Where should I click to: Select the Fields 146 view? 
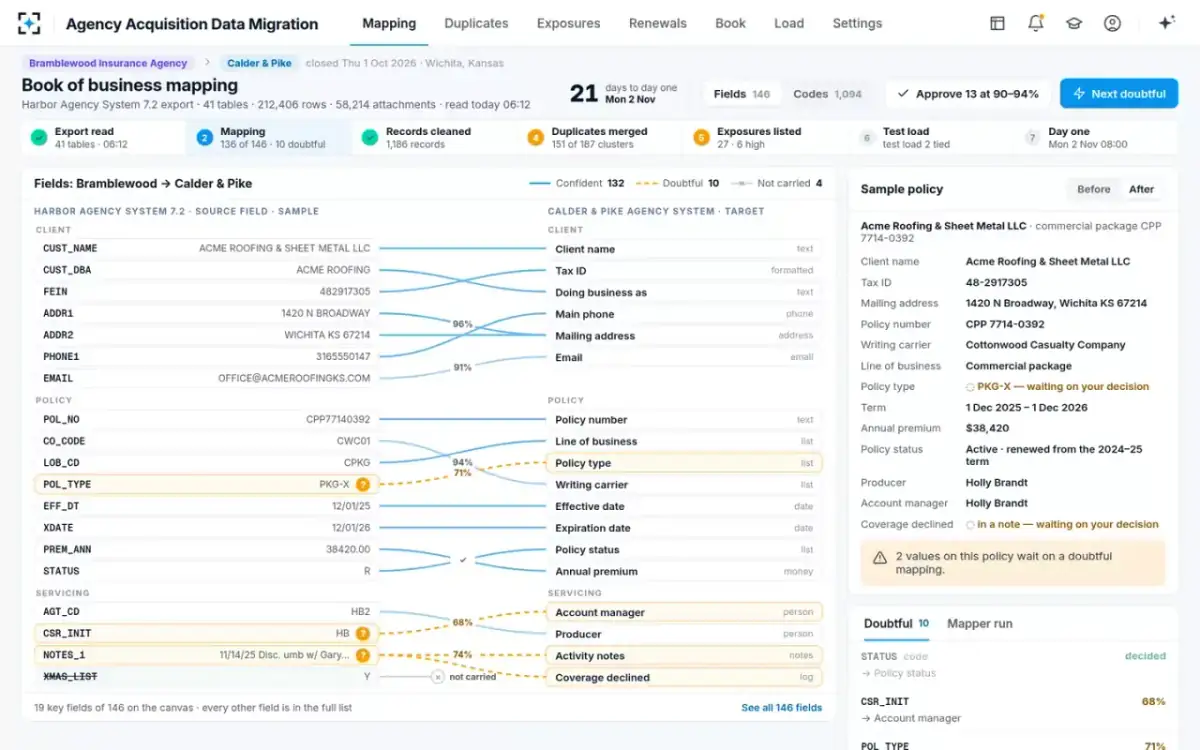click(742, 94)
